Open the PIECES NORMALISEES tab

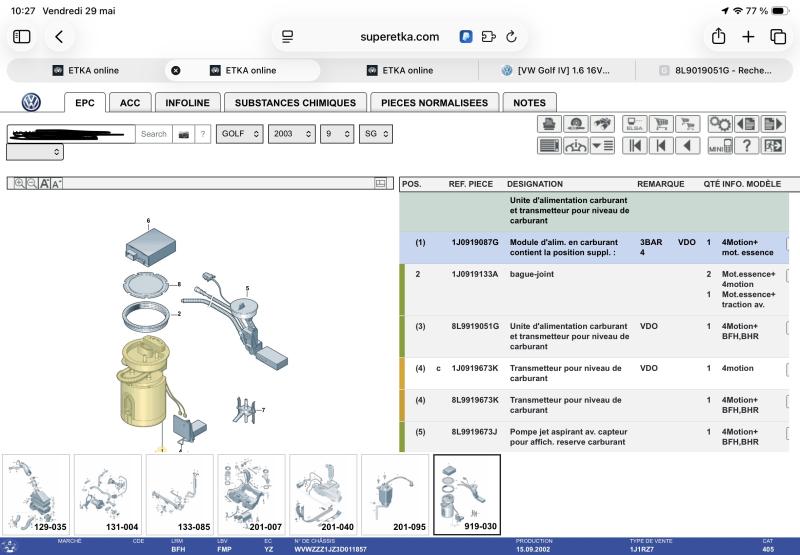coord(435,103)
